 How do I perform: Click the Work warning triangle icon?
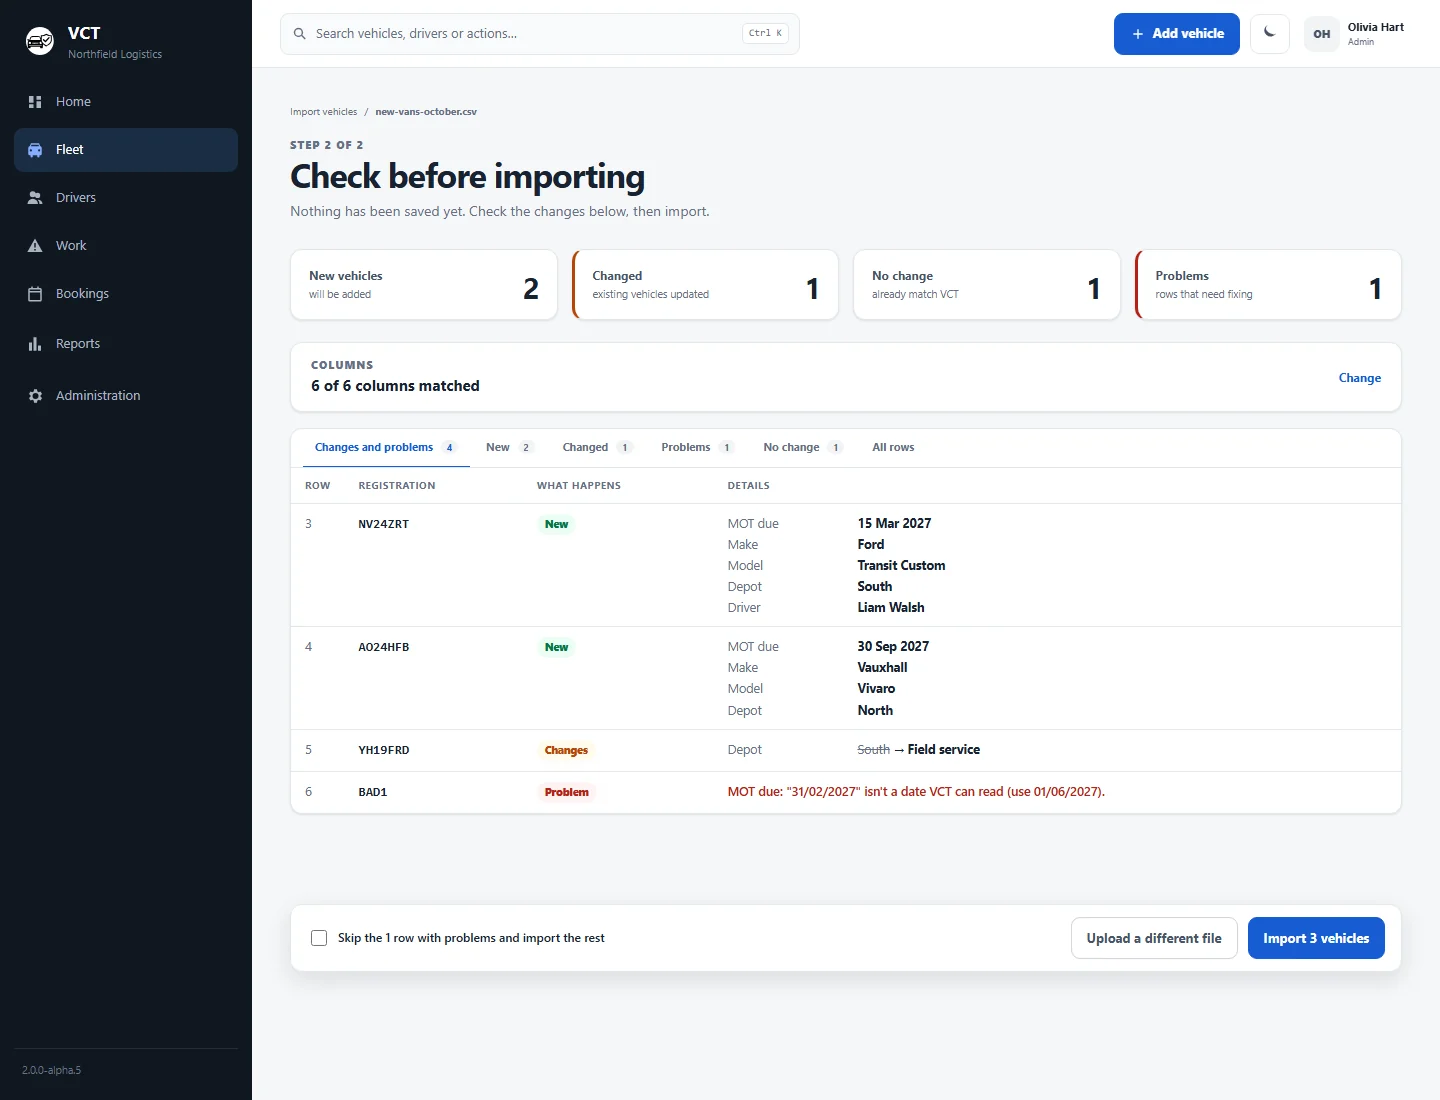(35, 246)
